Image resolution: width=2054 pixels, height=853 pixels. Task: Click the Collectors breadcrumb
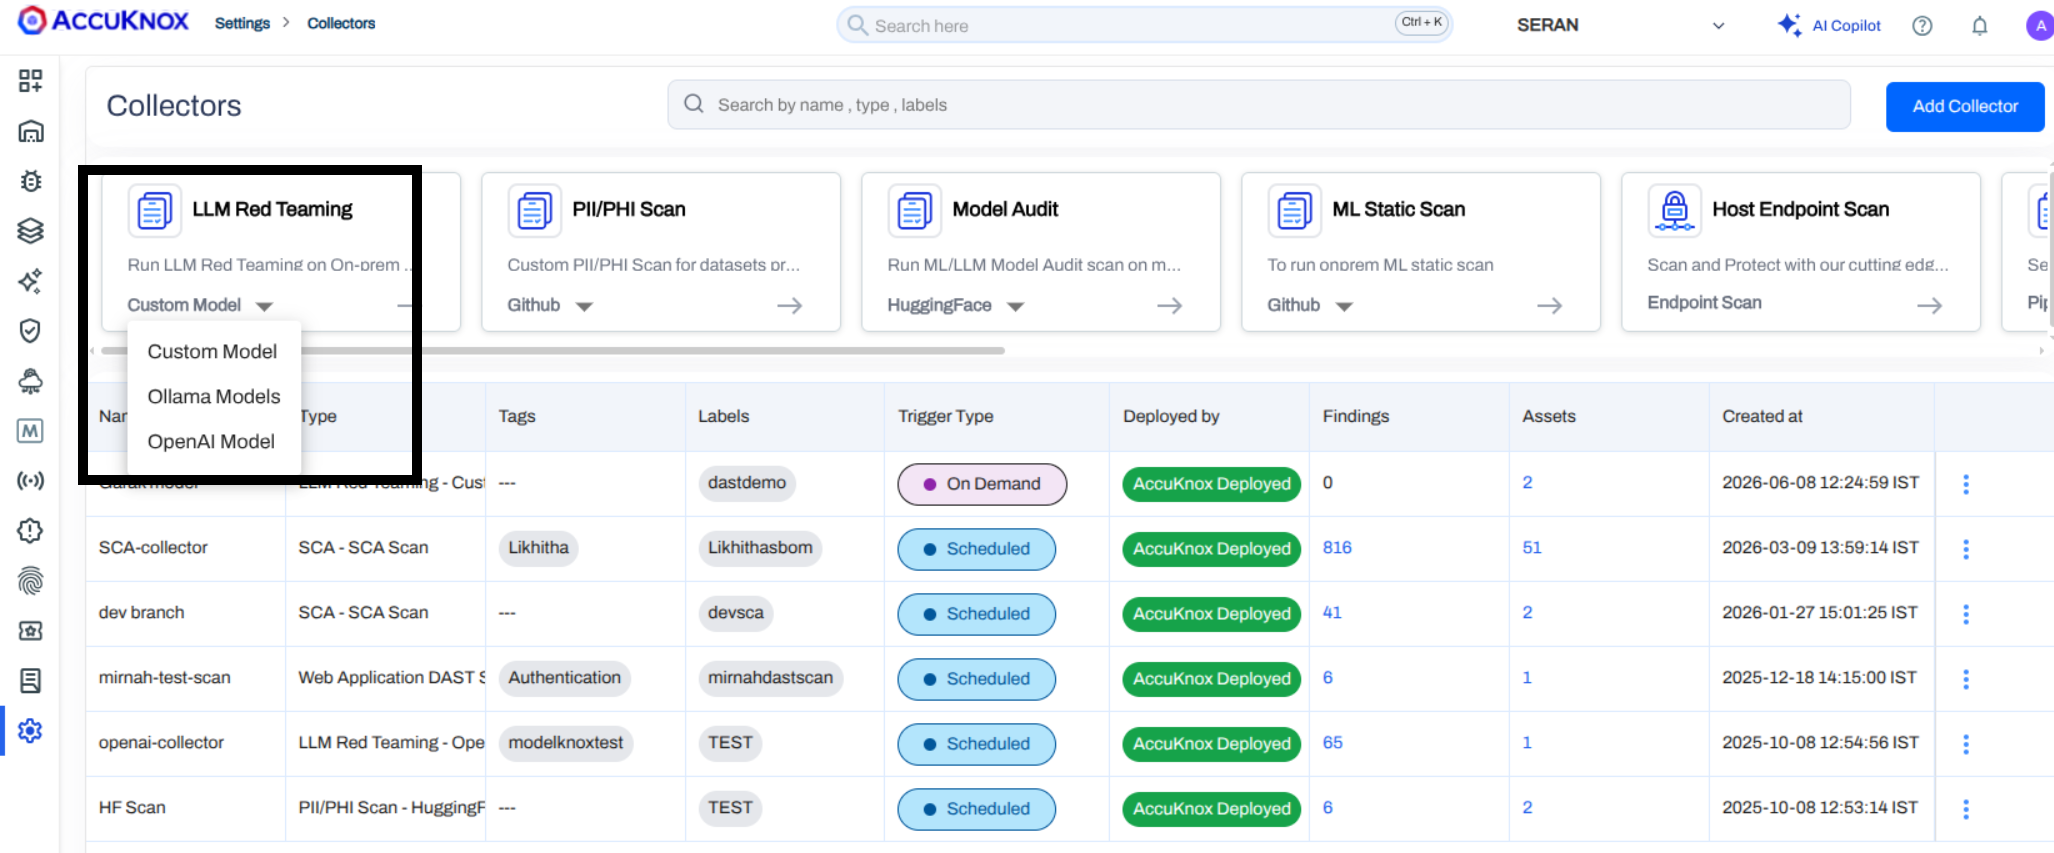[341, 23]
